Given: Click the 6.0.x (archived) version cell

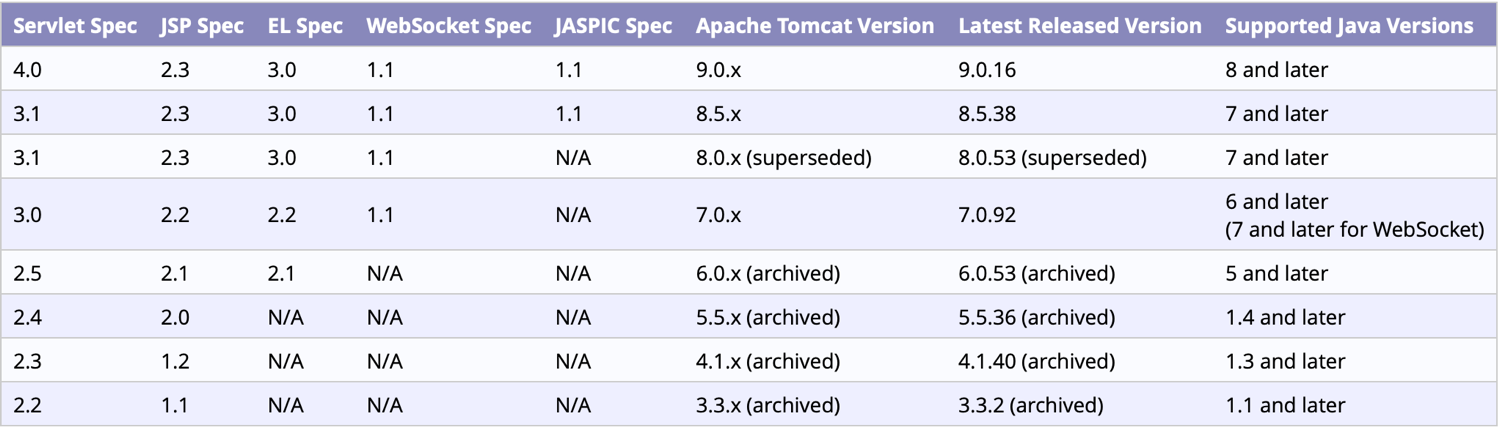Looking at the screenshot, I should point(768,274).
